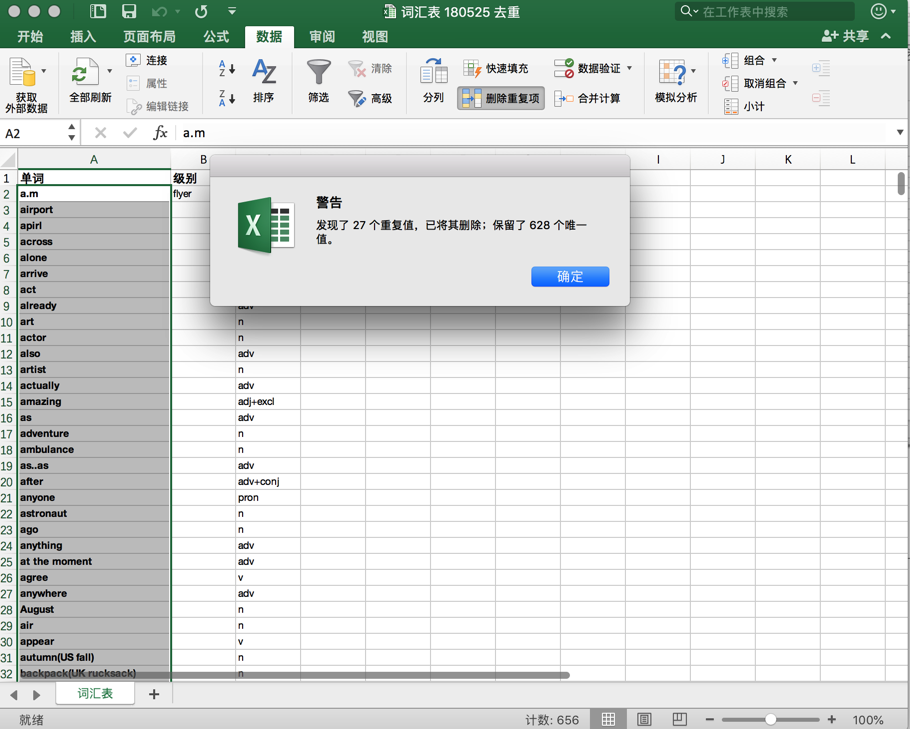Click the fx insert function button
Image resolution: width=910 pixels, height=729 pixels.
pos(160,133)
